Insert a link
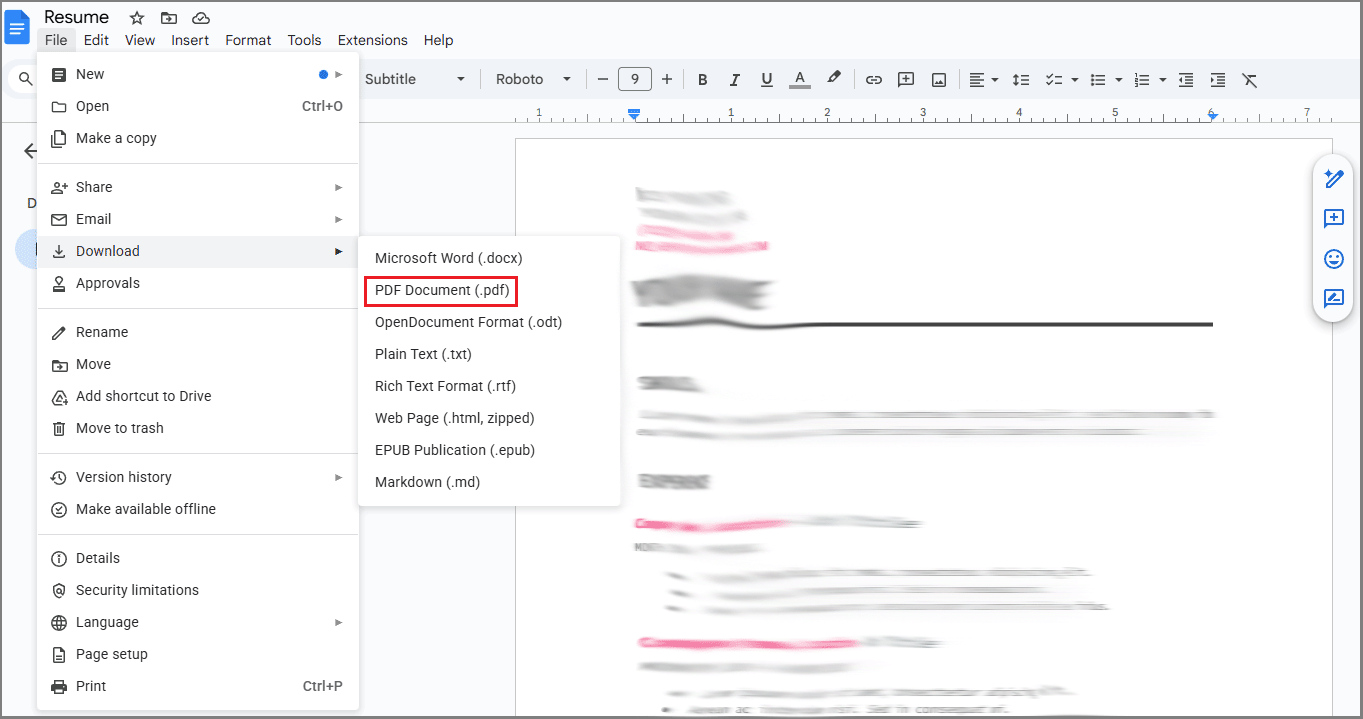The height and width of the screenshot is (719, 1363). point(873,79)
